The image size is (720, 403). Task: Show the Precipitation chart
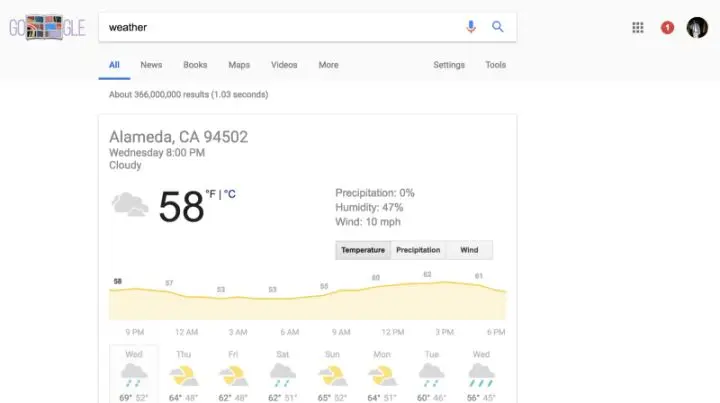pyautogui.click(x=418, y=250)
